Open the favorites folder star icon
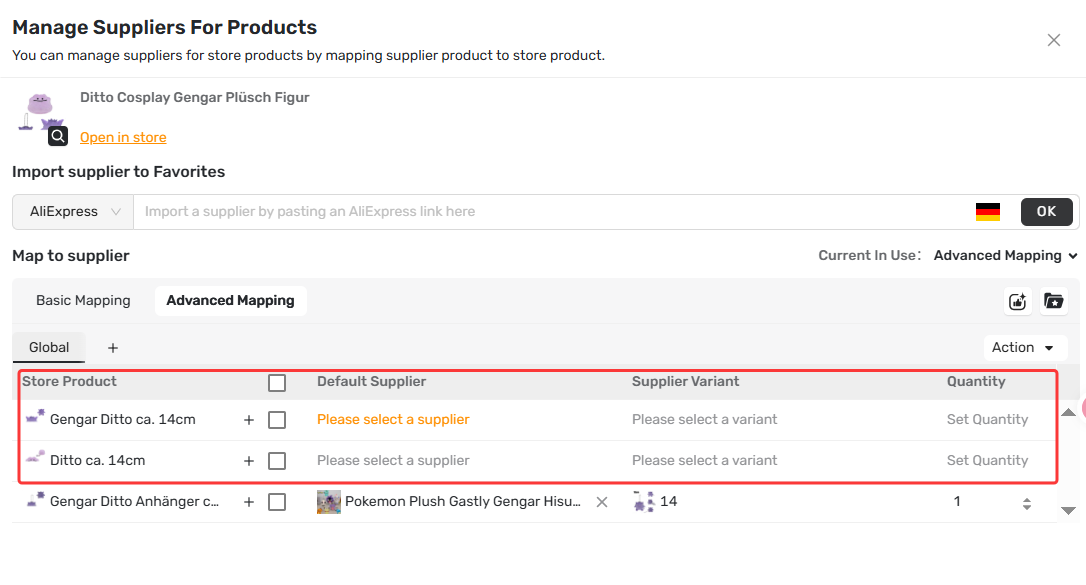The width and height of the screenshot is (1086, 585). (1053, 301)
